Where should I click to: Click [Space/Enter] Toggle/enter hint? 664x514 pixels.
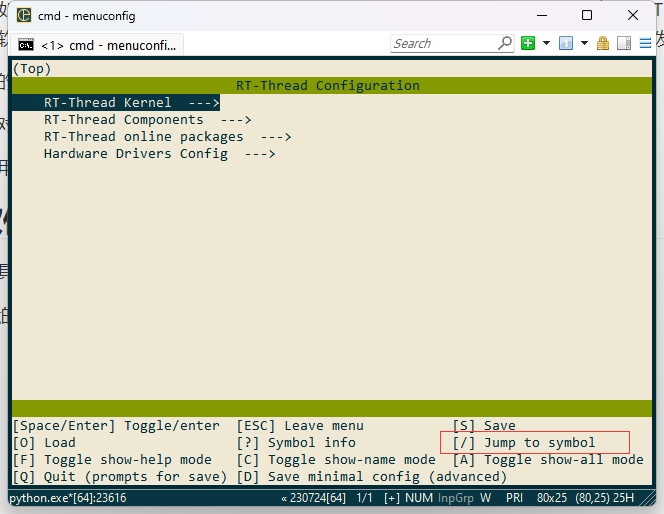tap(116, 425)
